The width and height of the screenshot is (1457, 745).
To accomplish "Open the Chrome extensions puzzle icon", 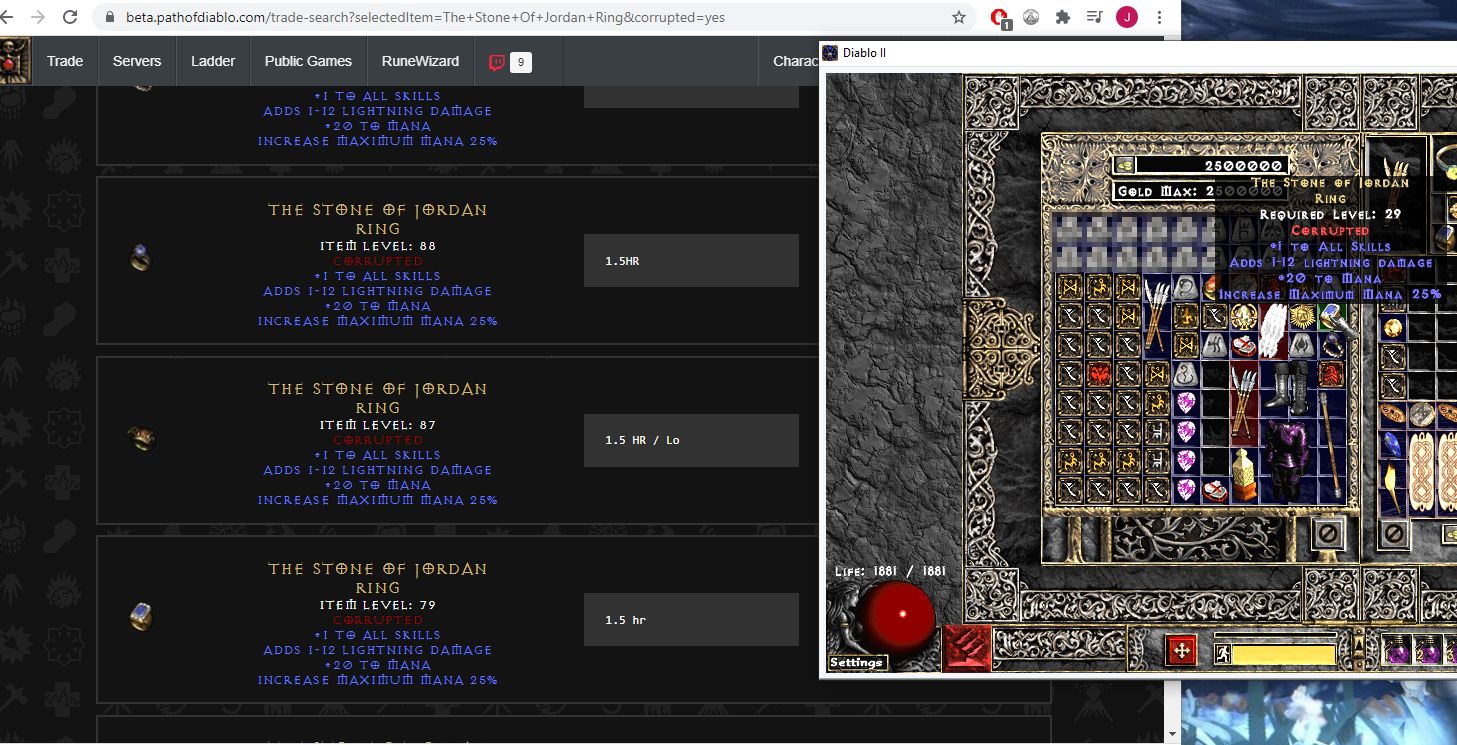I will point(1062,17).
